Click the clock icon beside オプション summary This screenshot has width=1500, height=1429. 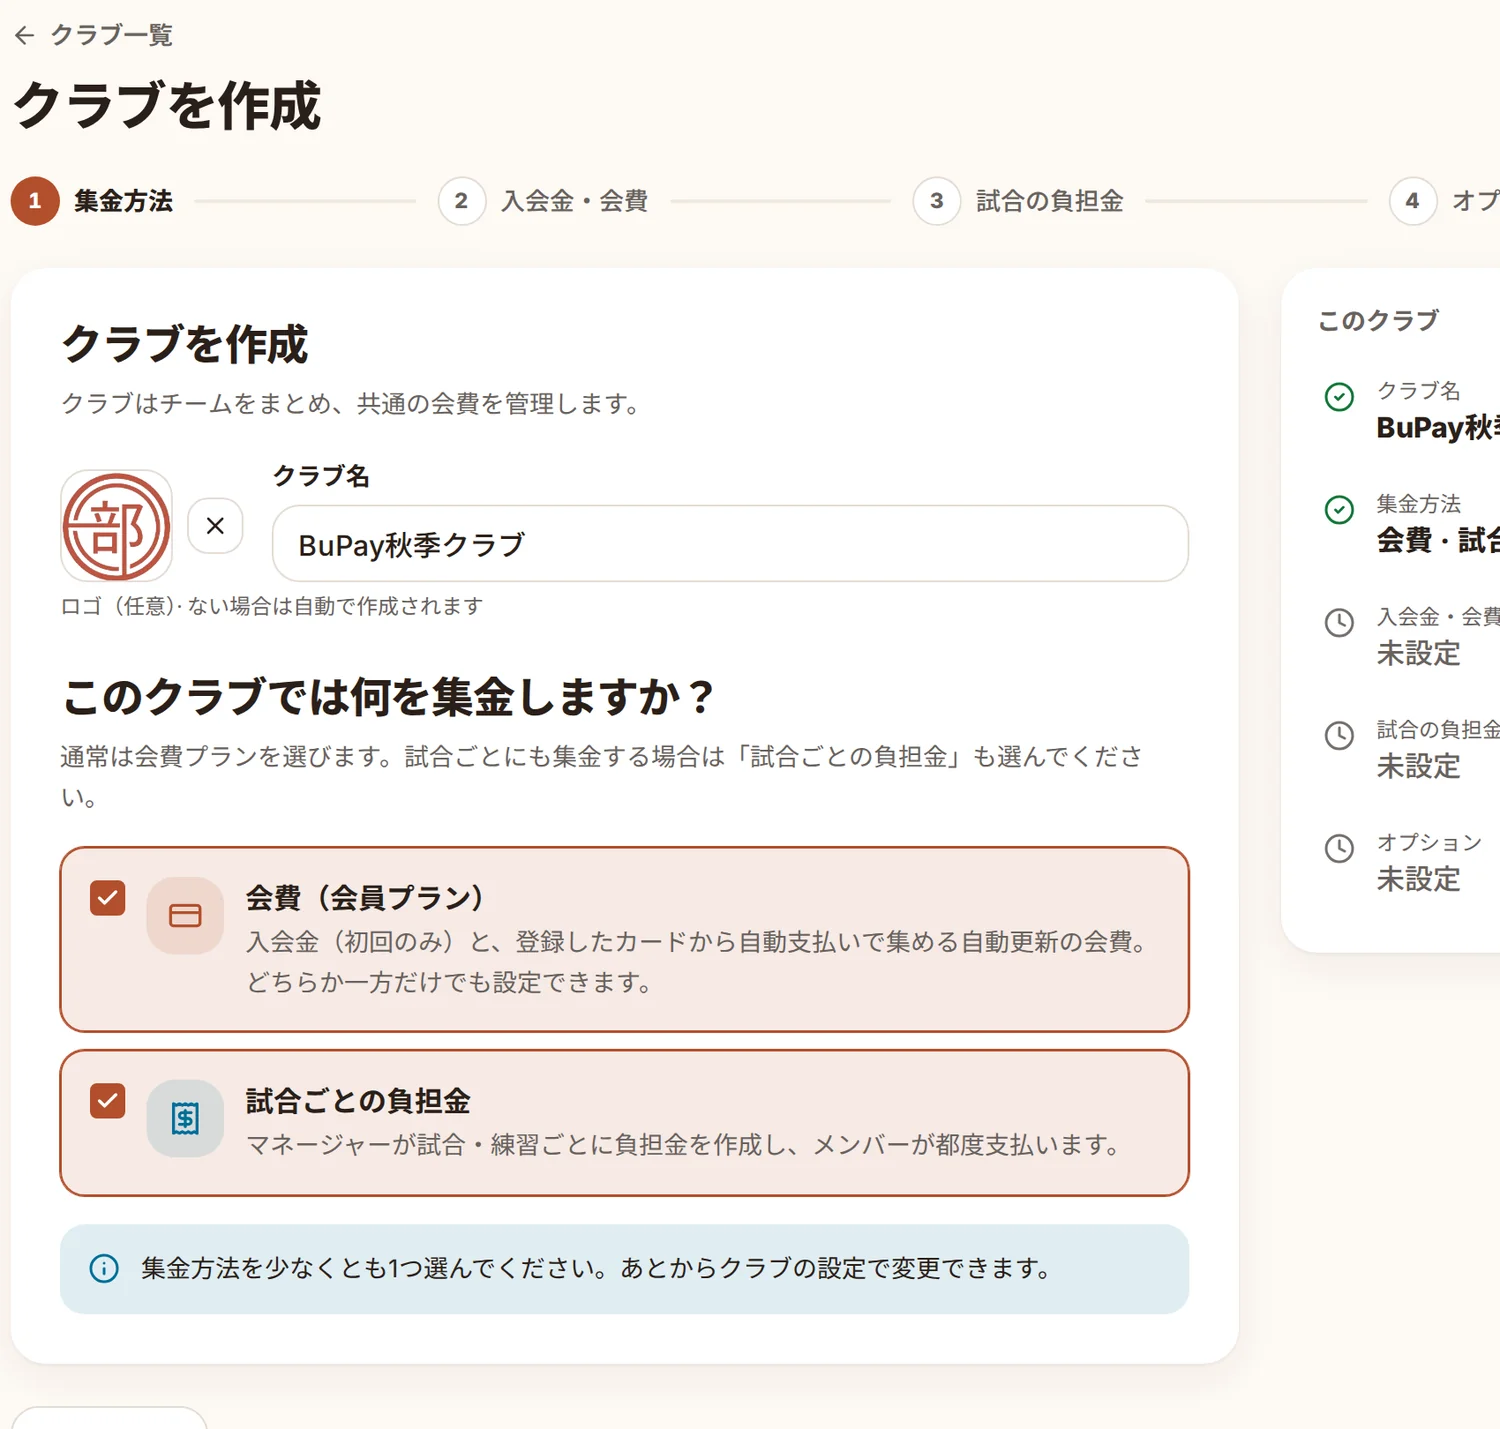point(1339,849)
